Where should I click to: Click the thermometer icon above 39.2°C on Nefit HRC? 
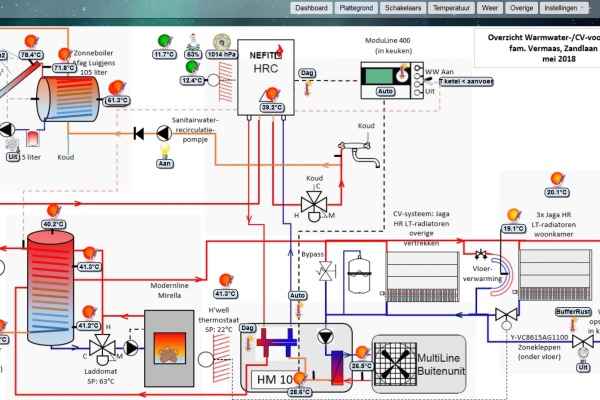coord(272,94)
